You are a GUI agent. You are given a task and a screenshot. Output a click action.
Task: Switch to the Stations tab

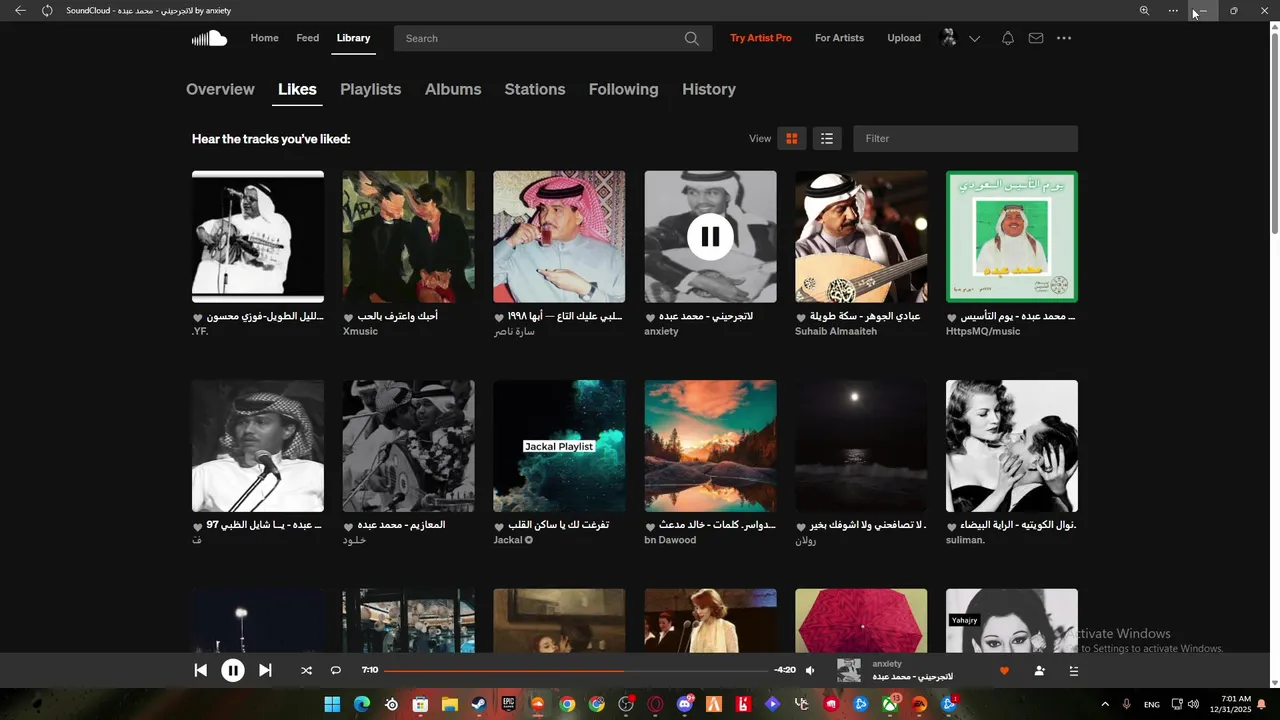[535, 89]
